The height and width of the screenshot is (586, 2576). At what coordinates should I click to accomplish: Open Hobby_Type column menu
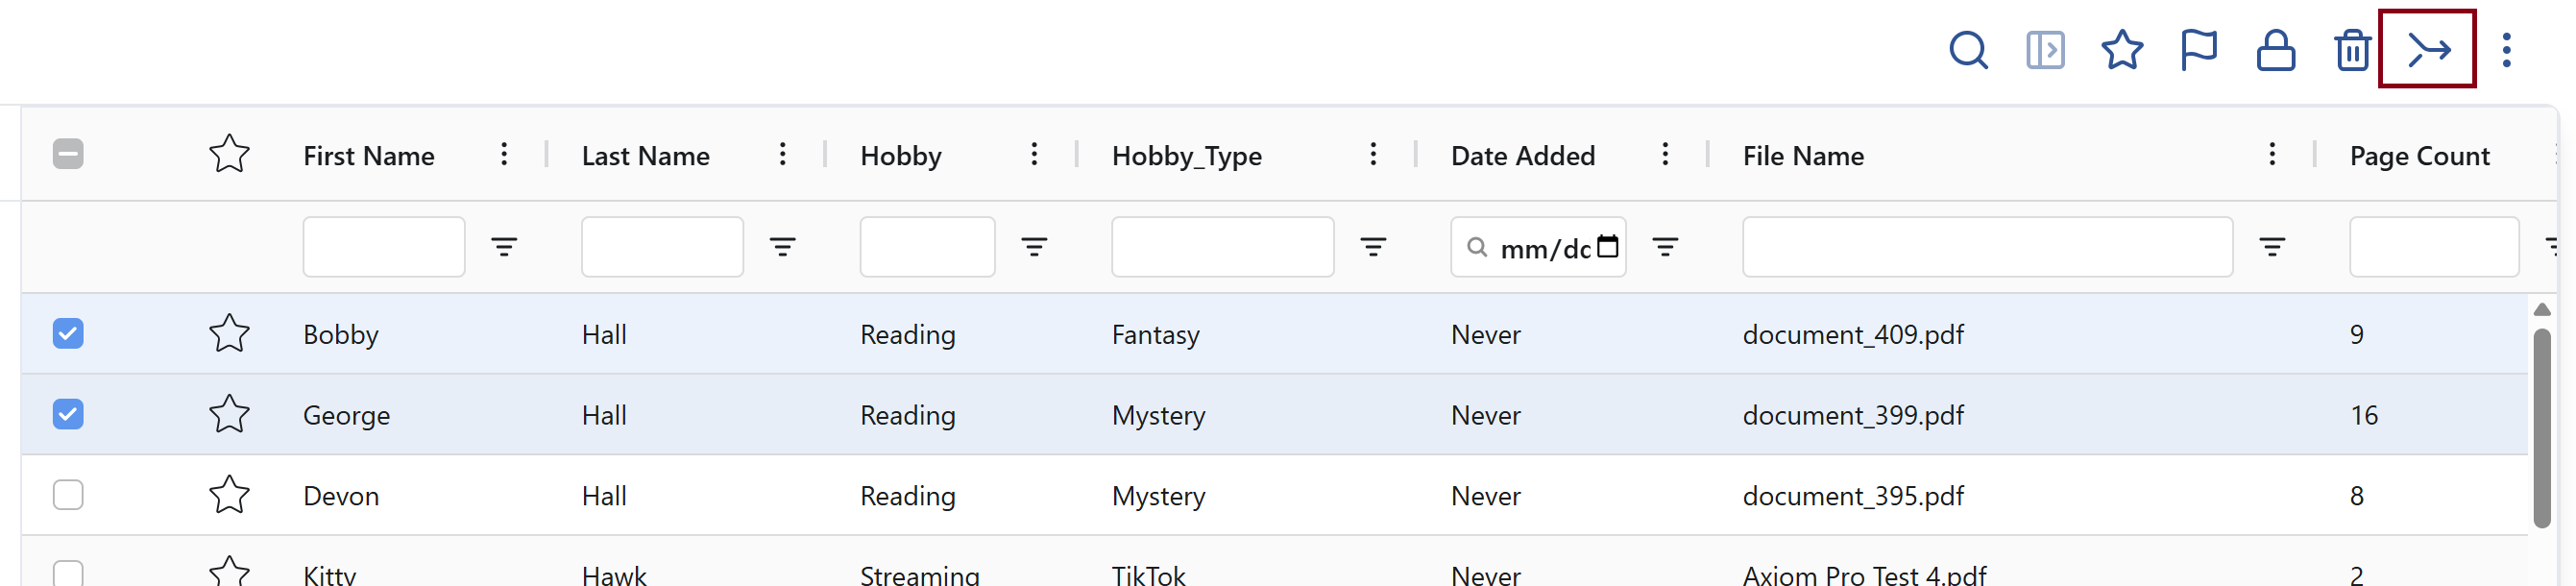1373,154
